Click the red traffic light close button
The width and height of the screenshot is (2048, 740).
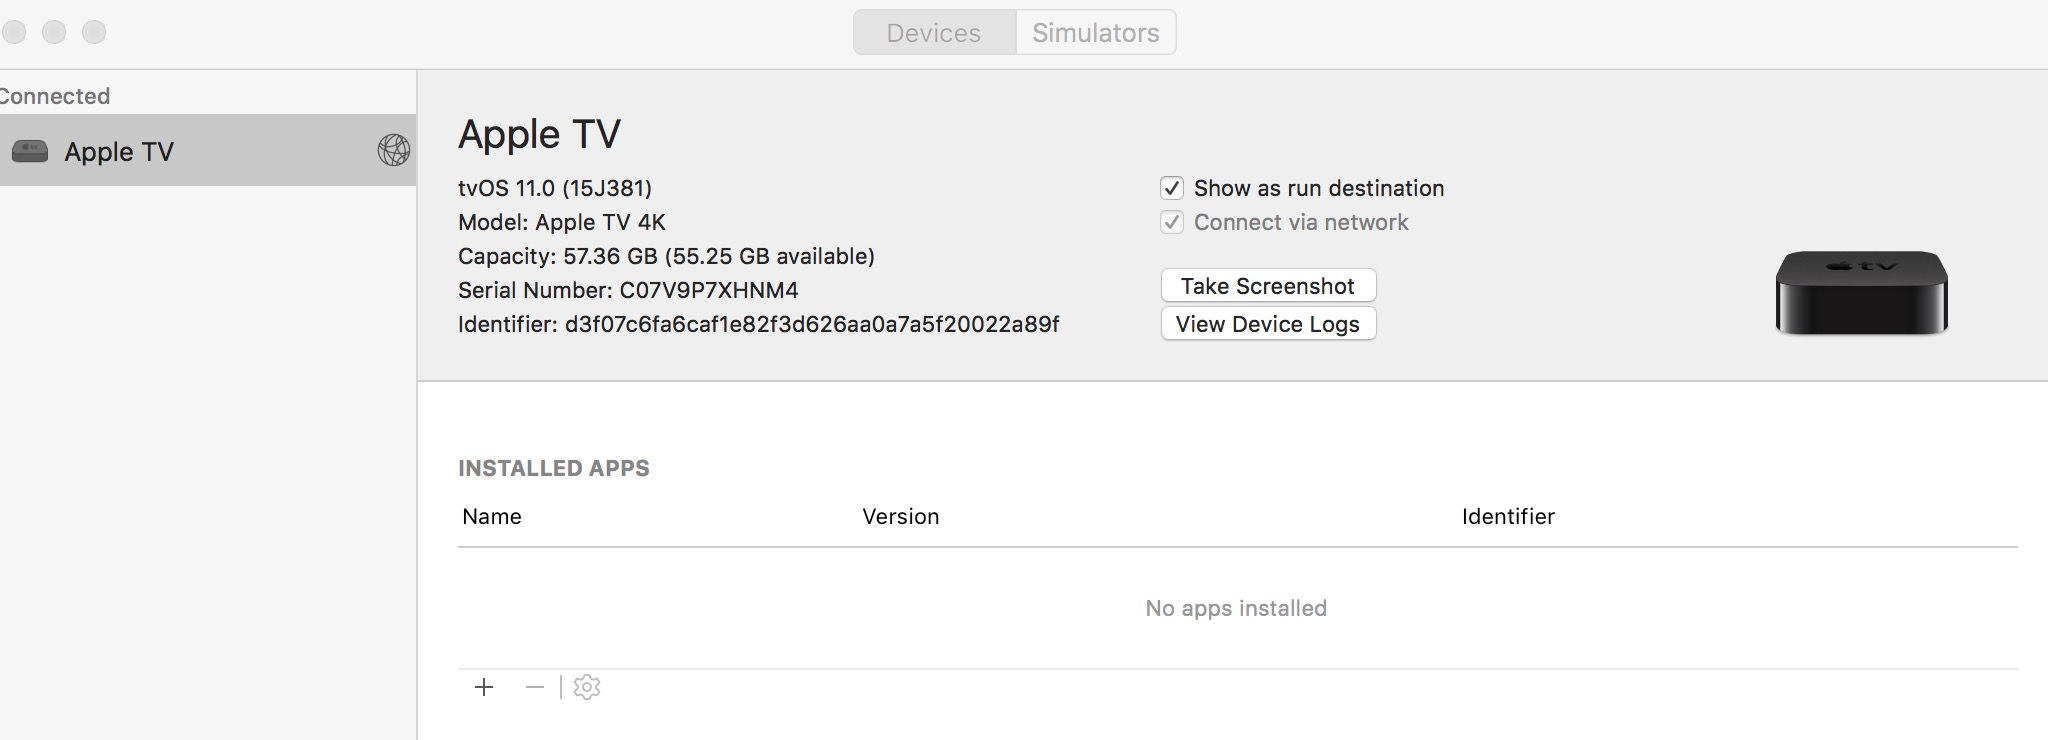coord(14,31)
